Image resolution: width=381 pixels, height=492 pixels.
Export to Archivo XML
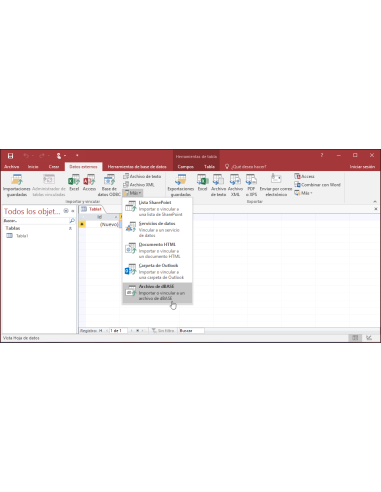pos(235,185)
